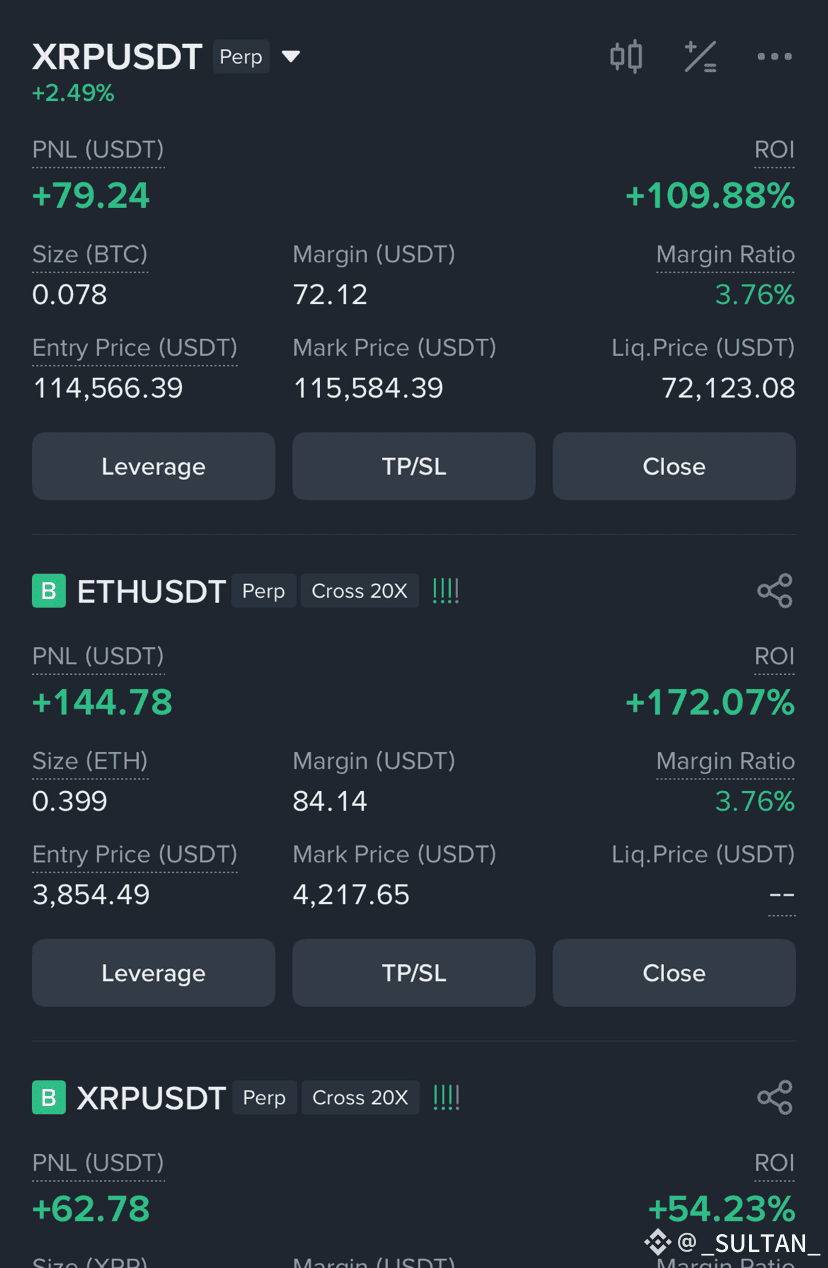Tap the XRPUSDT green signal bars indicator
Screen dimensions: 828x1268
tap(447, 1097)
